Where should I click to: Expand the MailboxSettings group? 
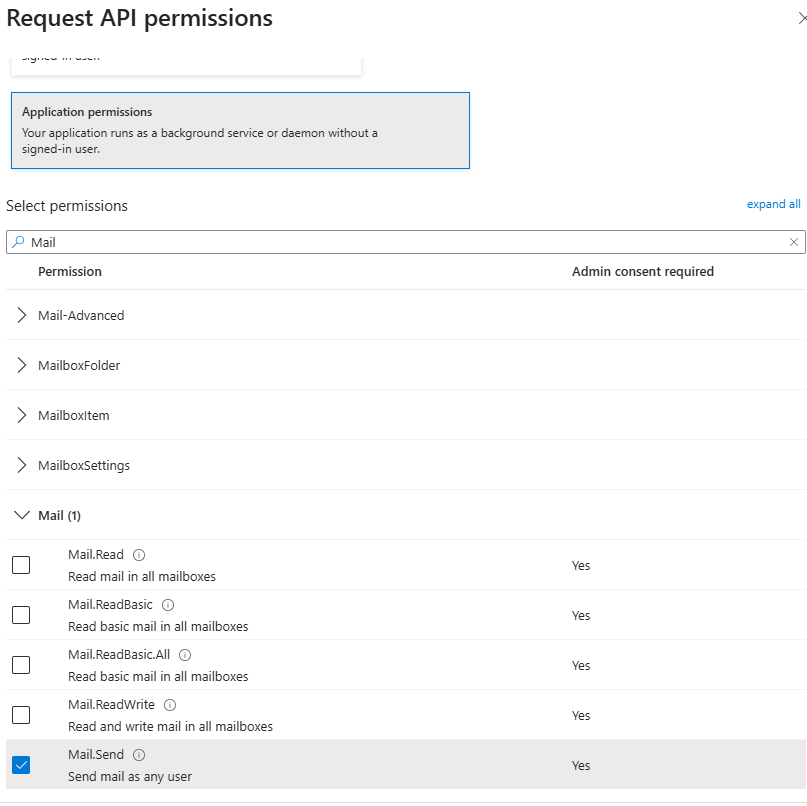[x=22, y=465]
